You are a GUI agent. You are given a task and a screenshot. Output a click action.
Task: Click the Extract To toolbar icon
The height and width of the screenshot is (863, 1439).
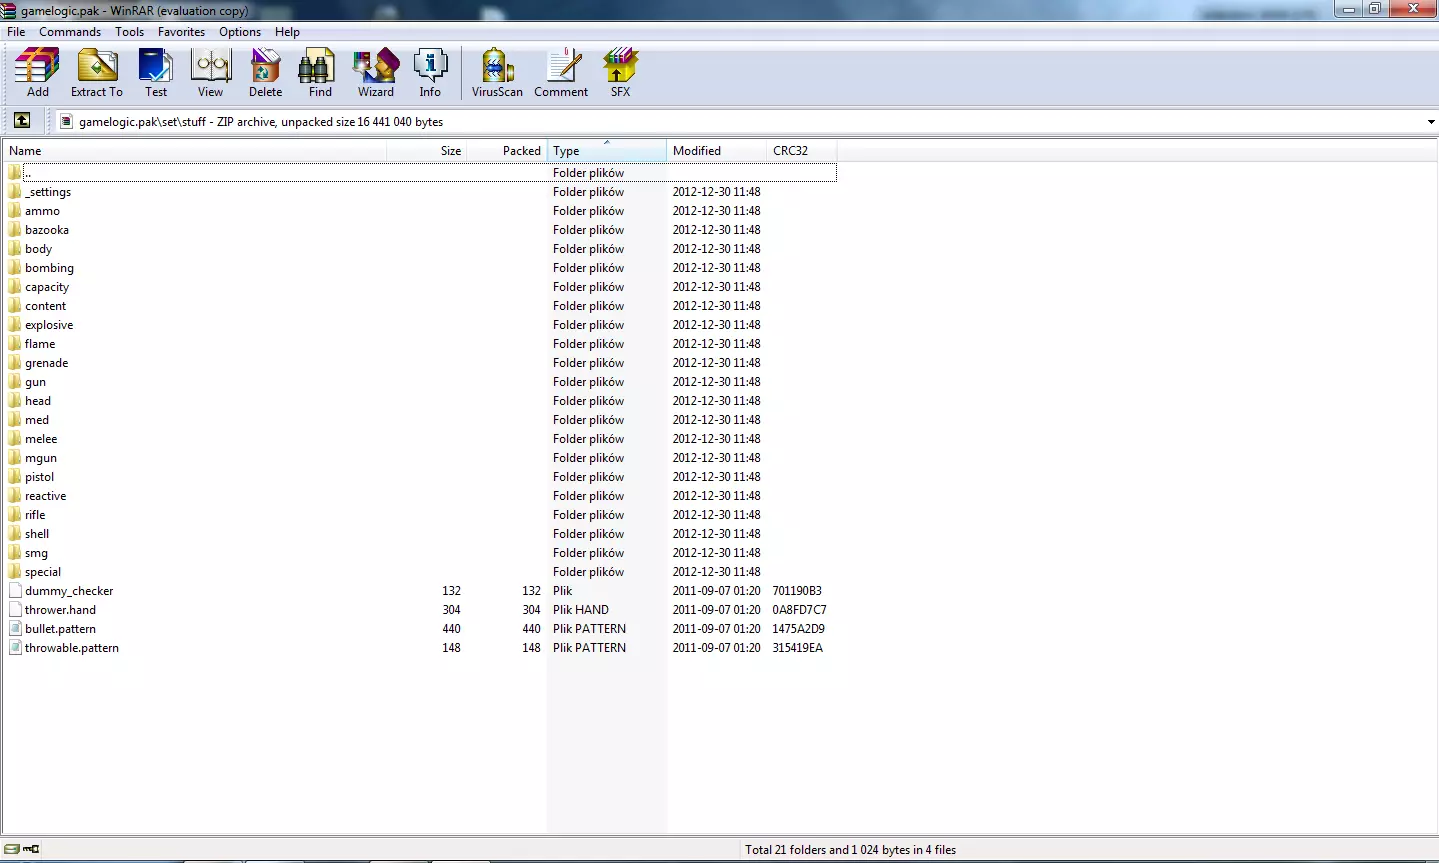pyautogui.click(x=97, y=73)
